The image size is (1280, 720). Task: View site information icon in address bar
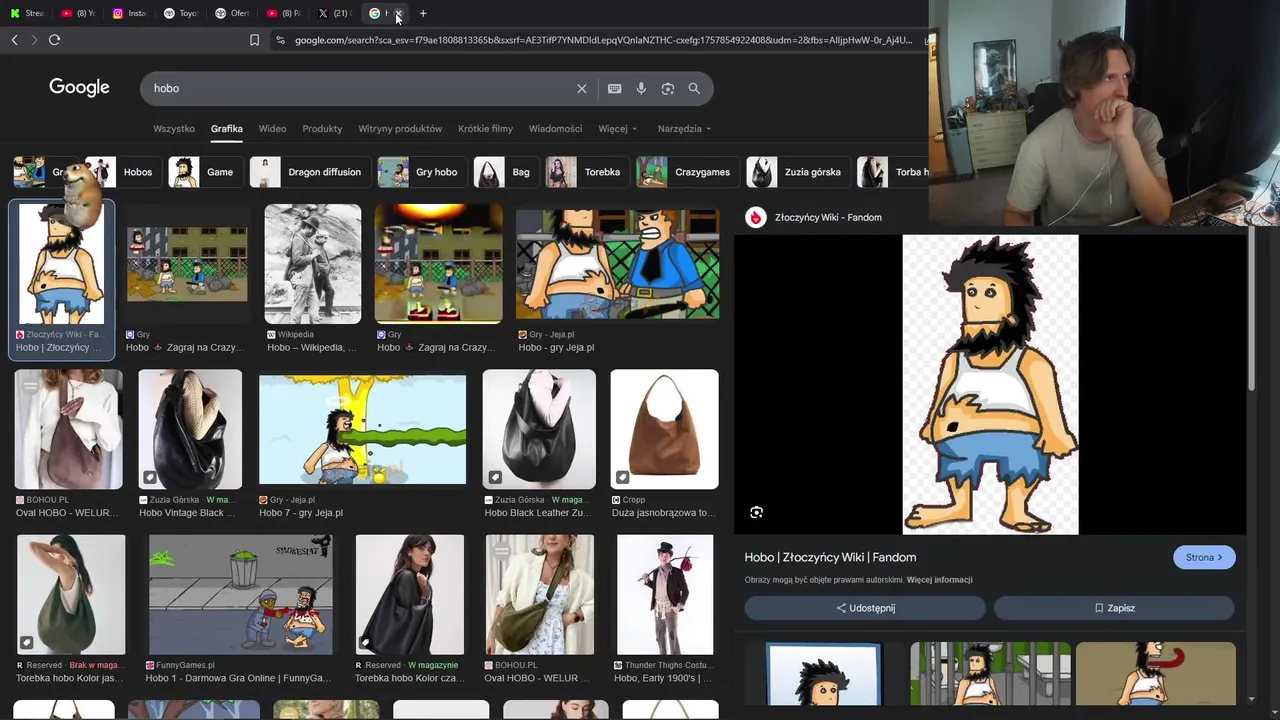click(x=280, y=40)
